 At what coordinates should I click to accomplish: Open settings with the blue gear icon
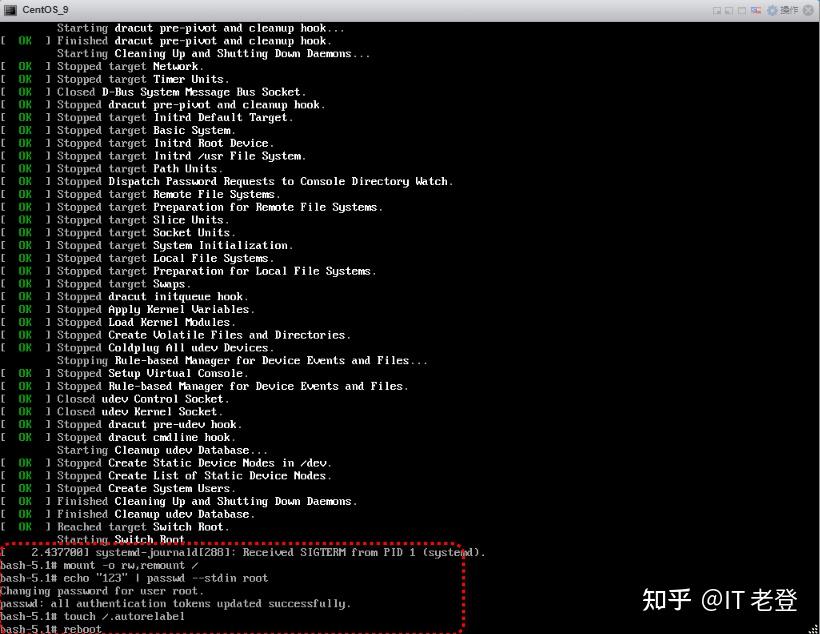tap(771, 10)
